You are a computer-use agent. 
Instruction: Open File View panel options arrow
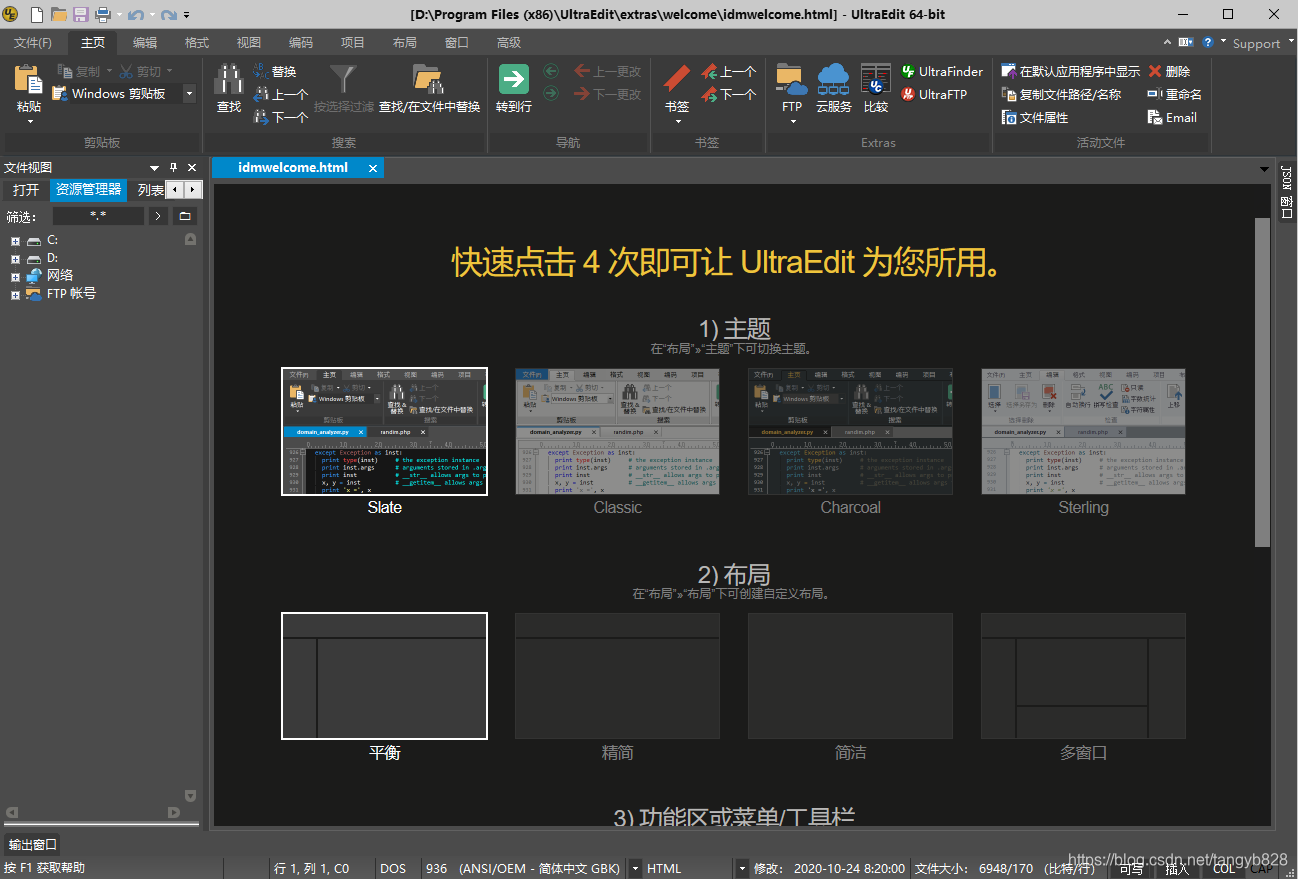pyautogui.click(x=154, y=167)
